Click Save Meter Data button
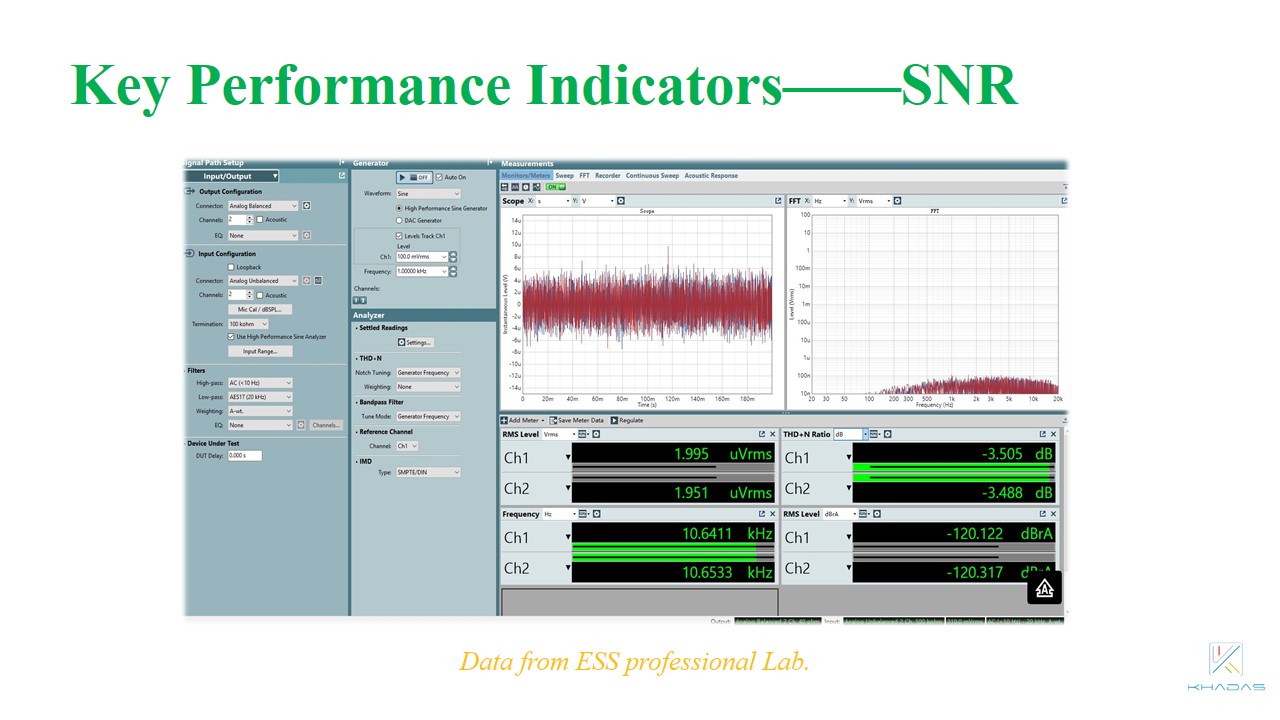 point(577,420)
